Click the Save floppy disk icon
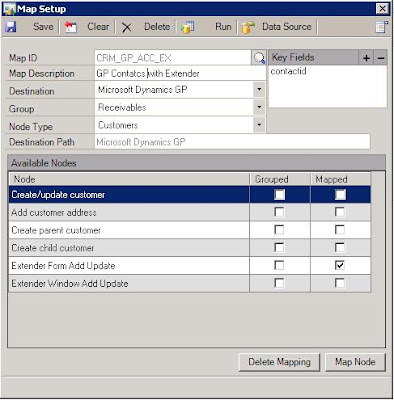This screenshot has height=400, width=394. click(11, 27)
